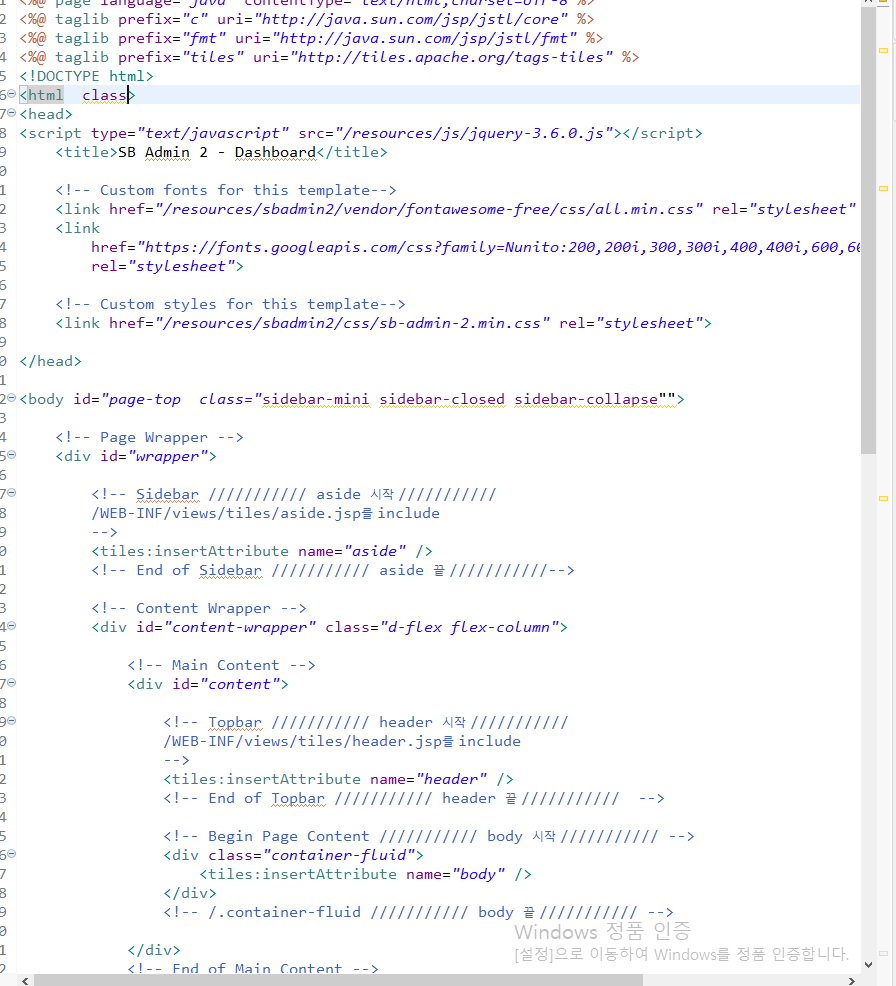The height and width of the screenshot is (986, 896).
Task: Click the SB Admin 2 - Dashboard title text
Action: coord(217,152)
